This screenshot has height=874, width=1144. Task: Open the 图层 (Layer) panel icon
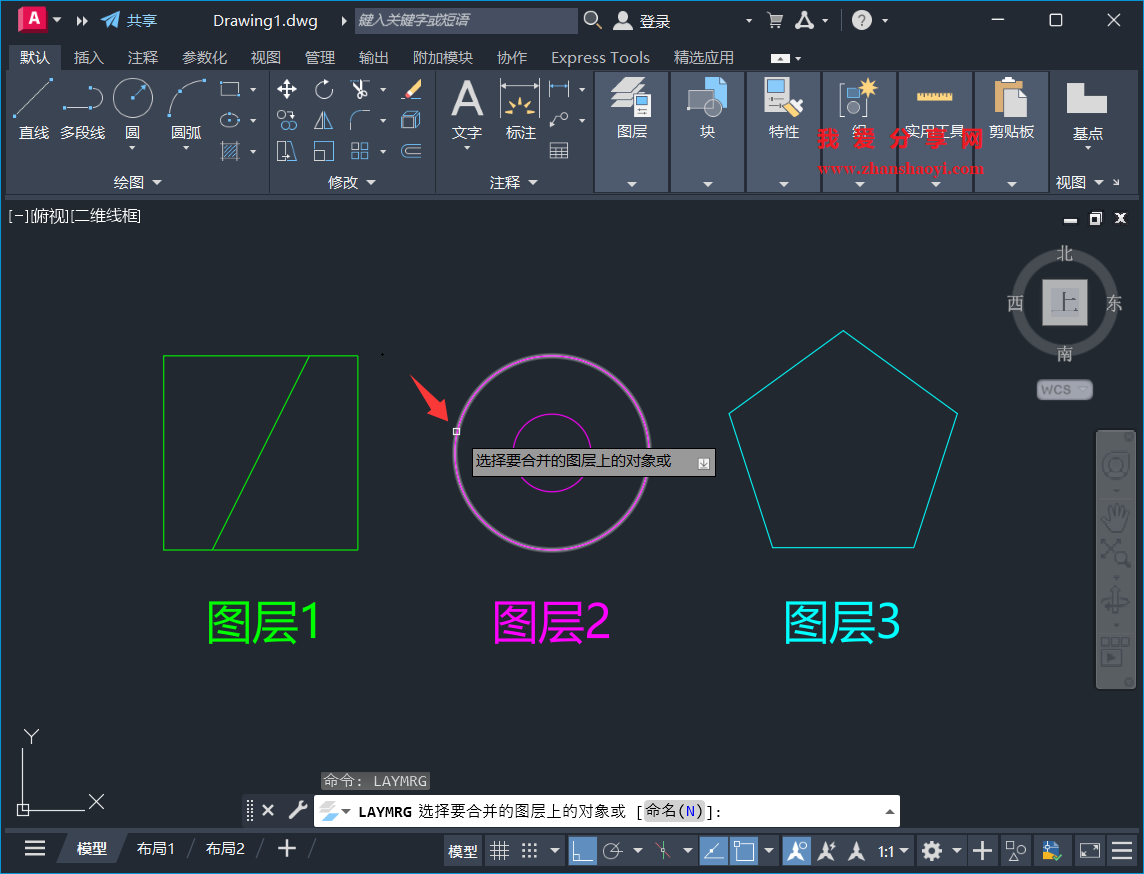[x=632, y=96]
